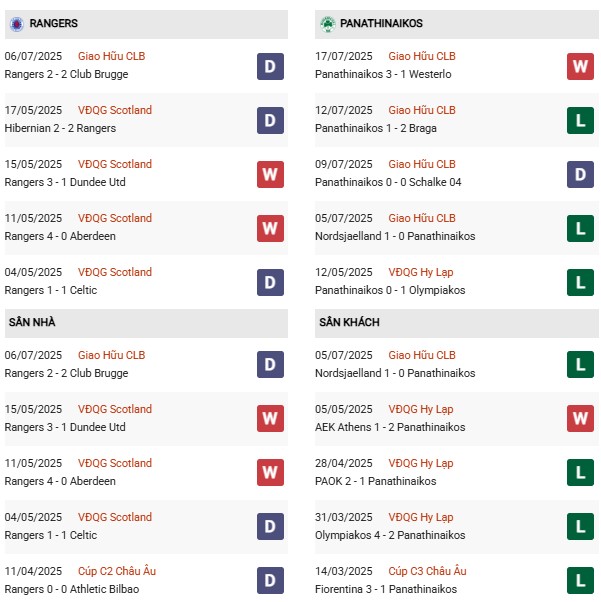The height and width of the screenshot is (602, 601).
Task: Click the L badge for Olympiakos 4 - 2 Panathinaikos
Action: 580,527
